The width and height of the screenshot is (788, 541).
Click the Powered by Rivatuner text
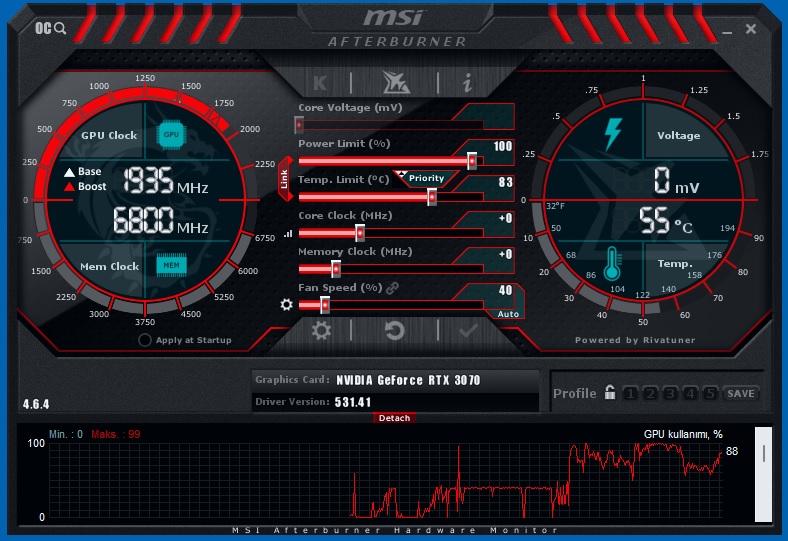click(x=635, y=340)
